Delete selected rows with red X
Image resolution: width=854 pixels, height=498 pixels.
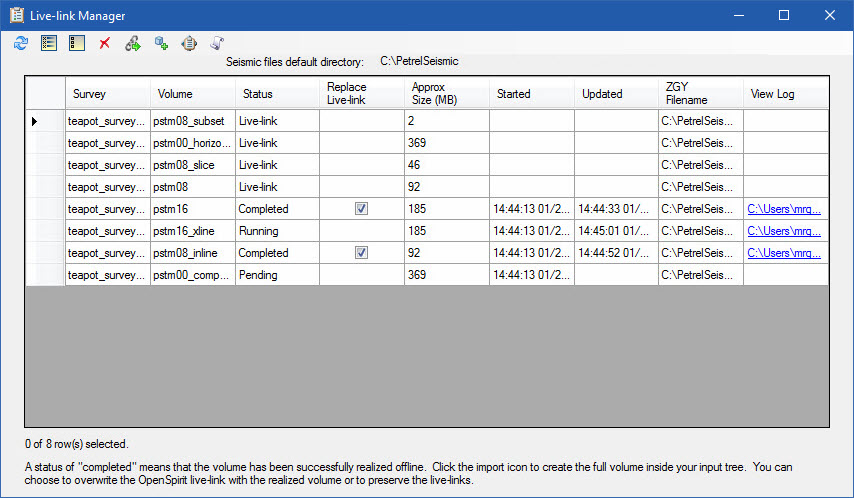tap(105, 43)
